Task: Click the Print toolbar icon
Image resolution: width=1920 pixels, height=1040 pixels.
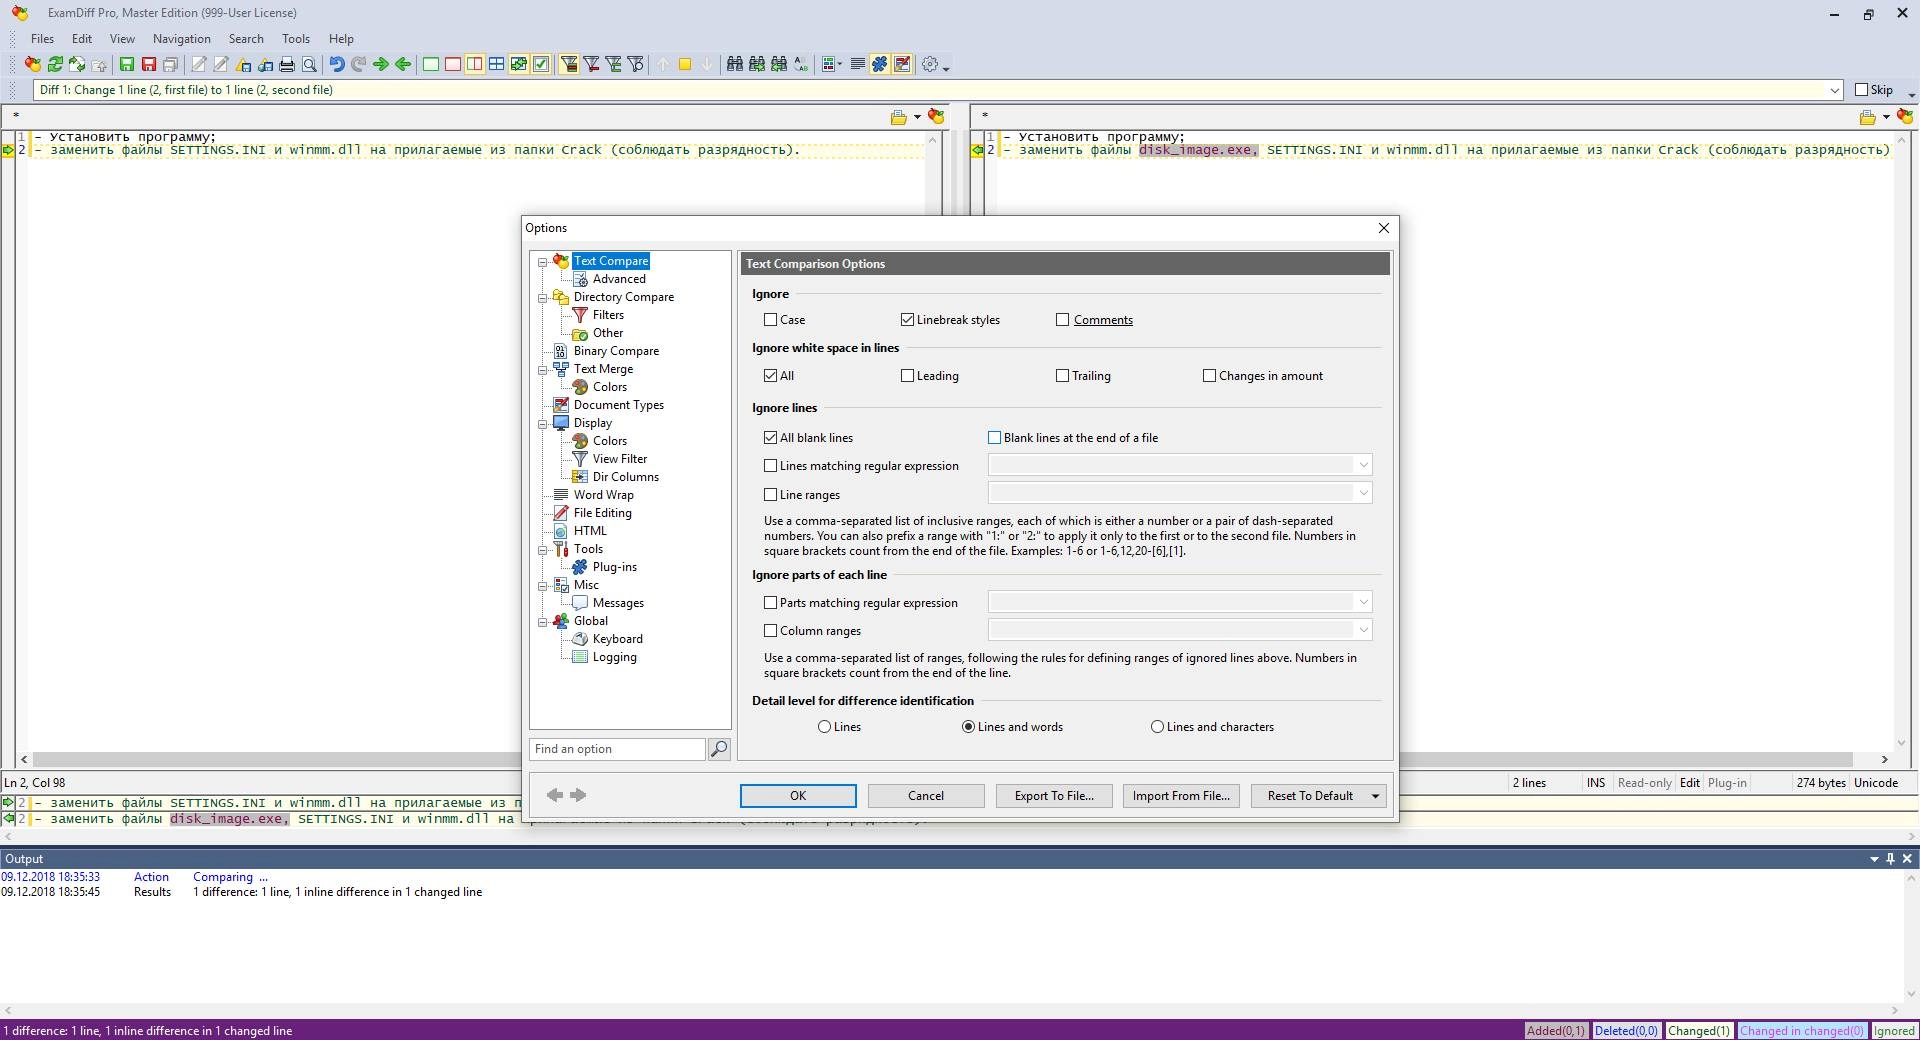Action: 287,64
